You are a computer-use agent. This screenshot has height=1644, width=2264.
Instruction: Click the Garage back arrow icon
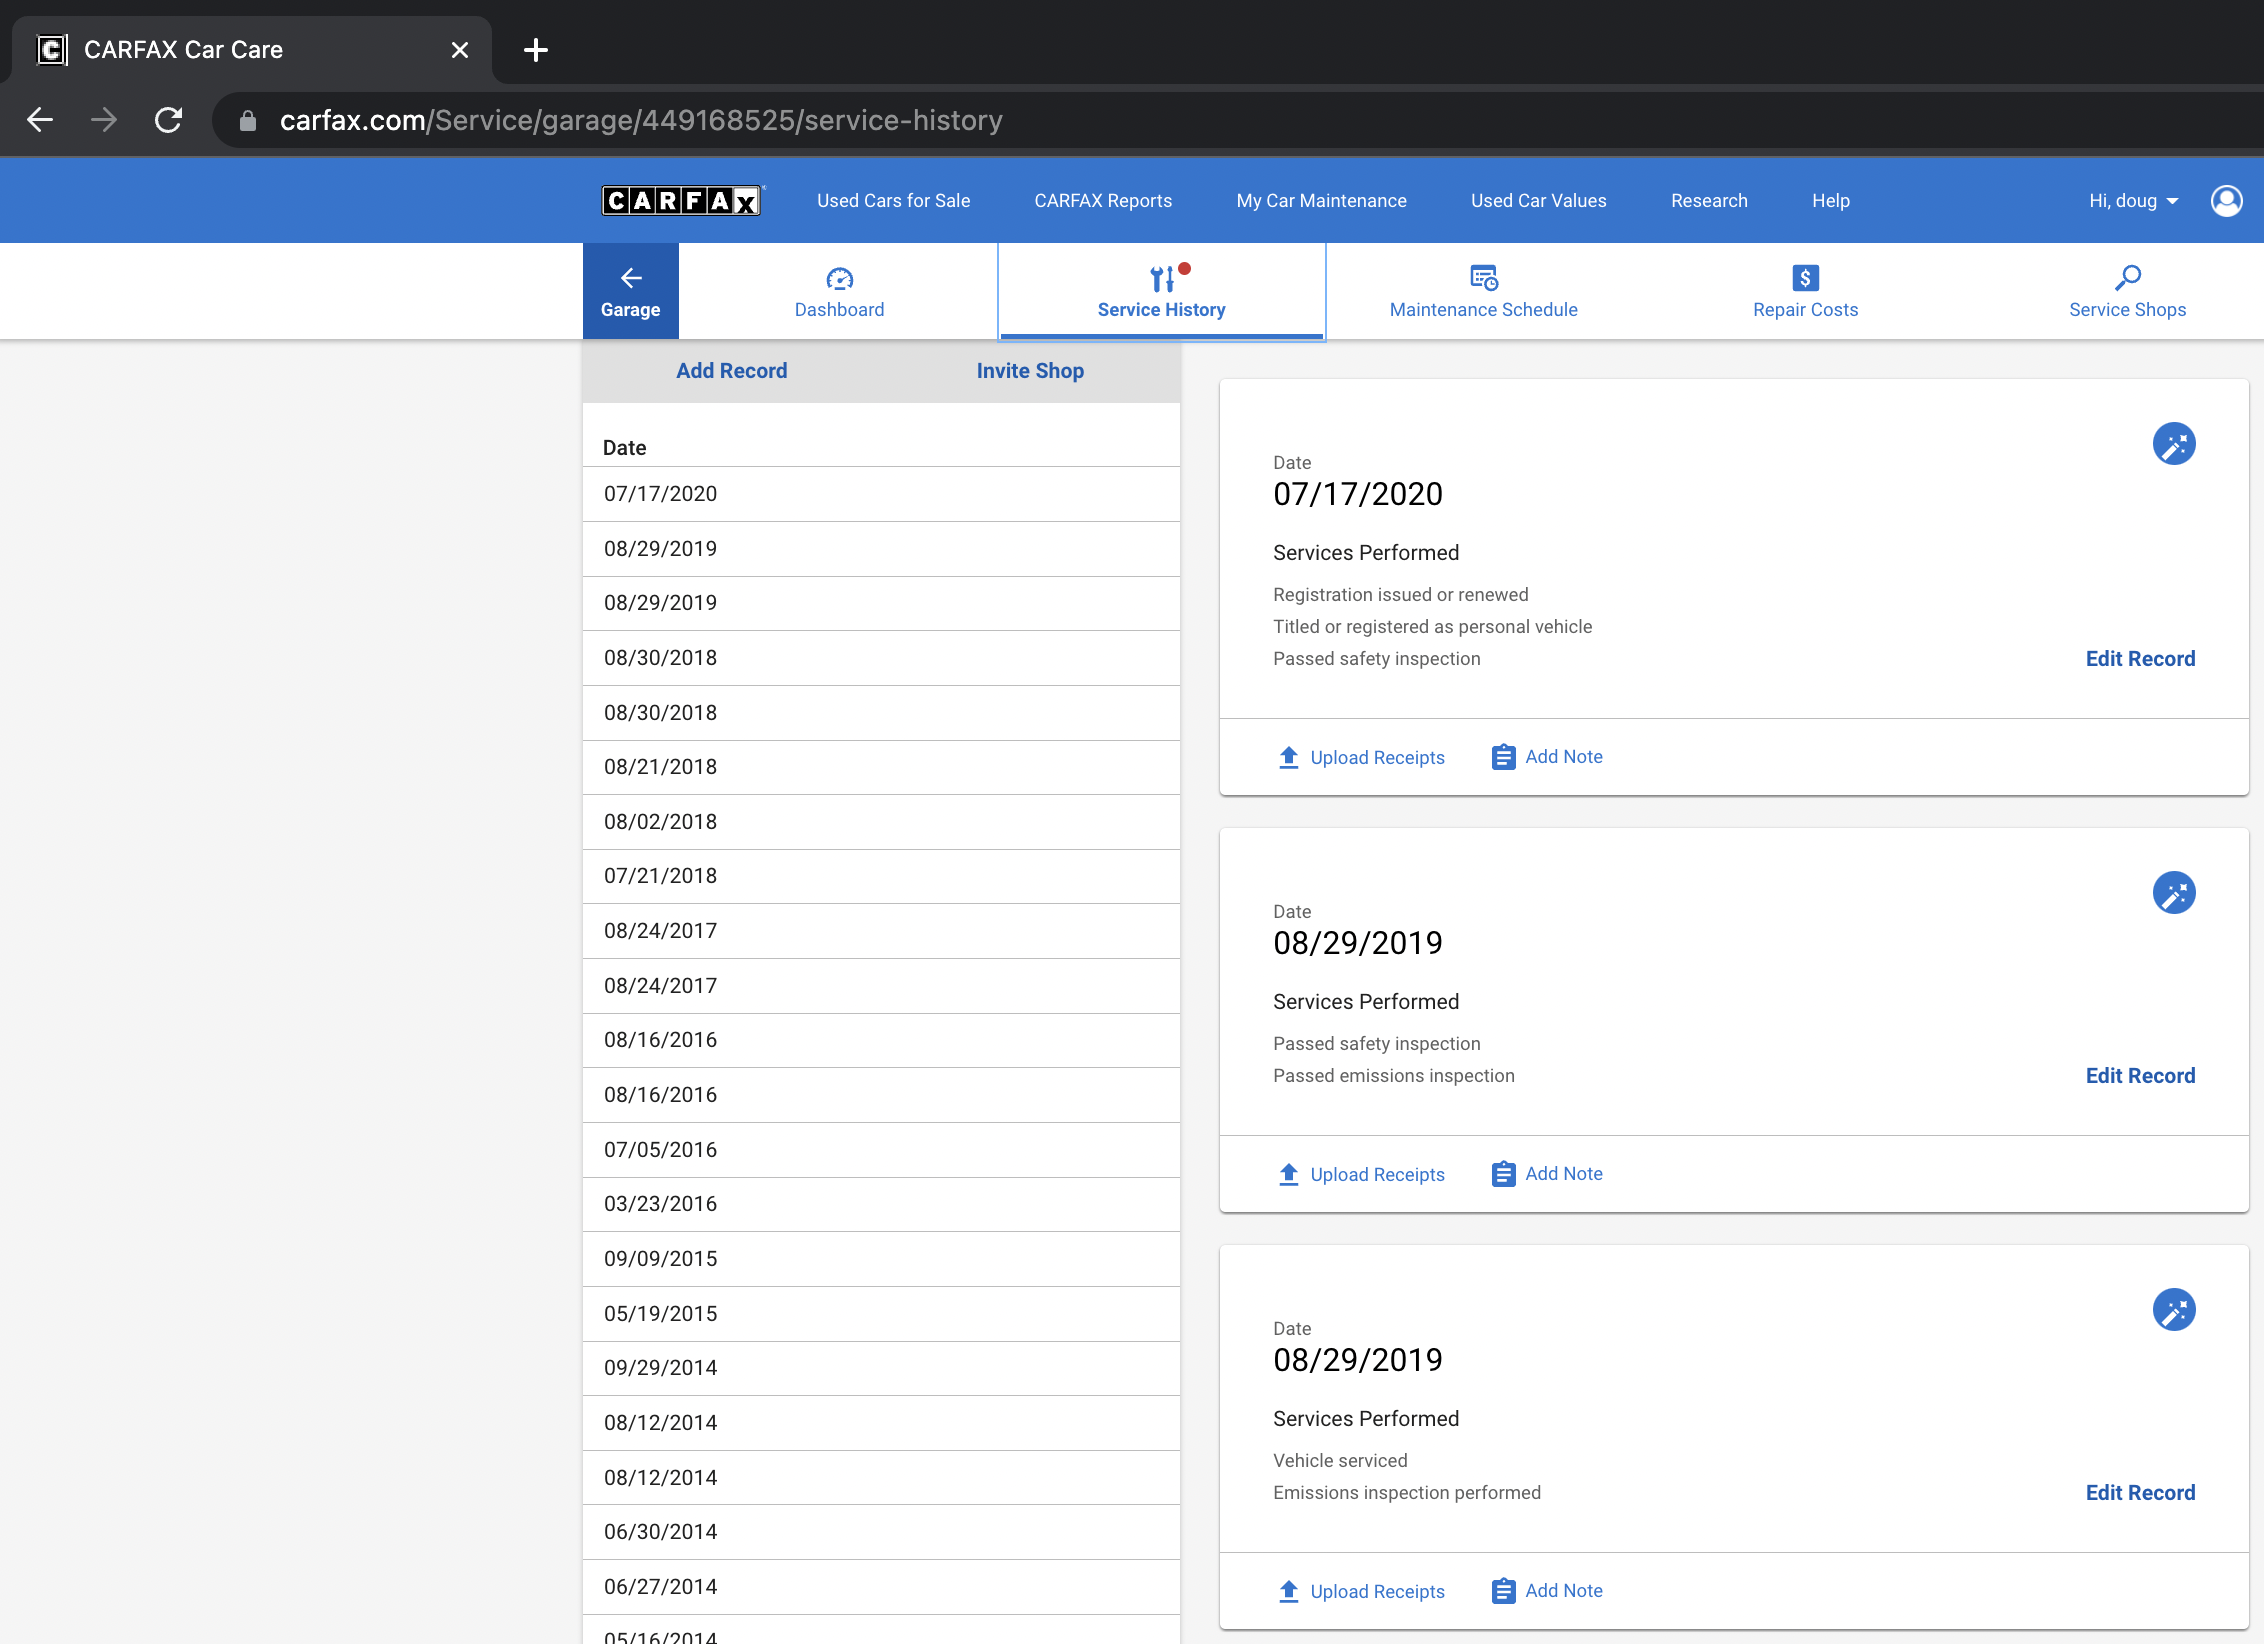tap(631, 278)
